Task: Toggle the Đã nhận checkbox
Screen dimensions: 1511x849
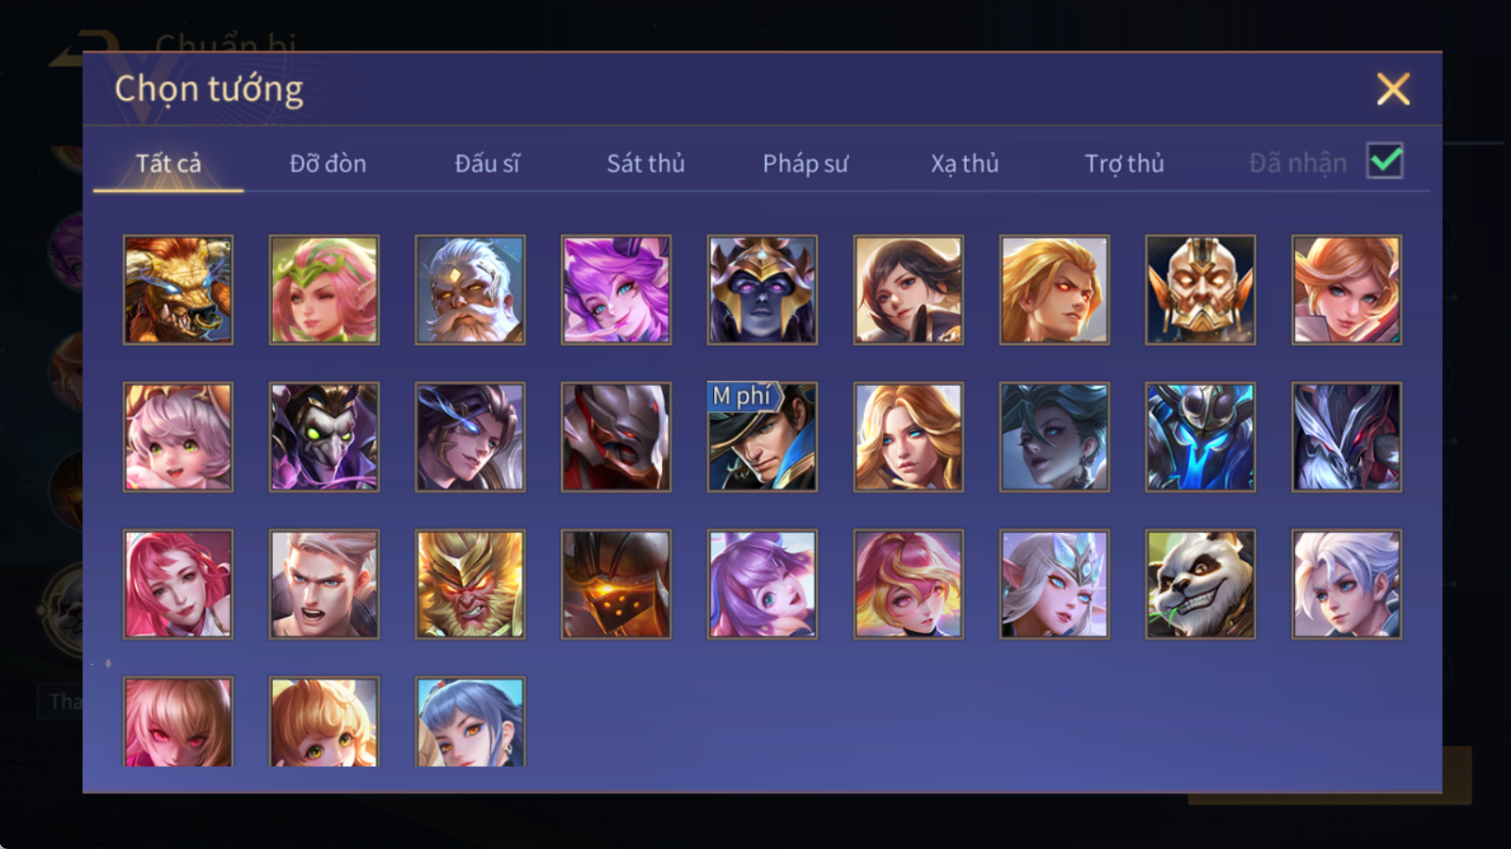Action: click(x=1385, y=161)
